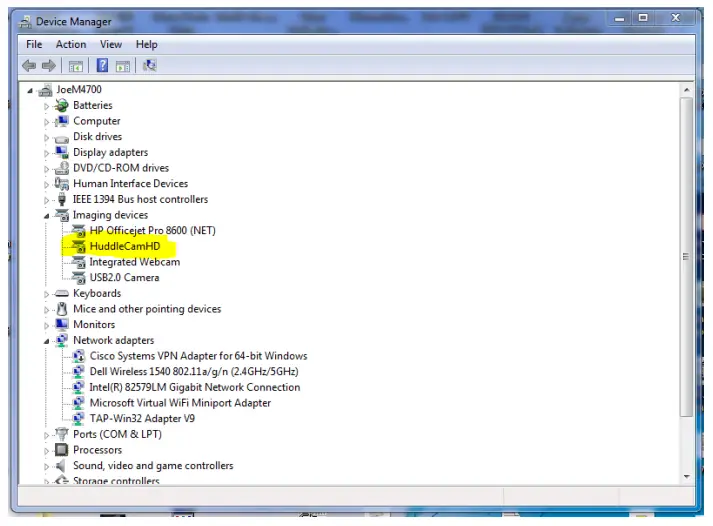
Task: Select TAP-Win32 Adapter V9
Action: click(x=142, y=419)
